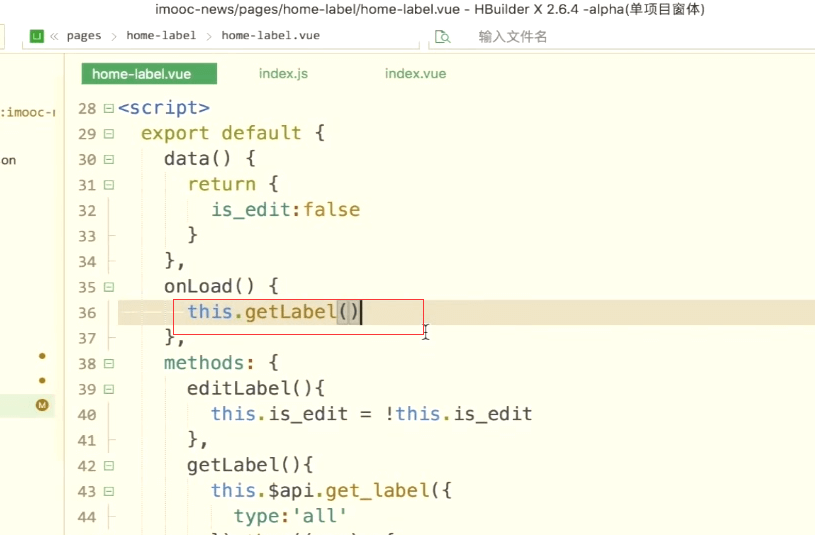Click the breadcrumb back double-chevron
The image size is (815, 535).
54,36
